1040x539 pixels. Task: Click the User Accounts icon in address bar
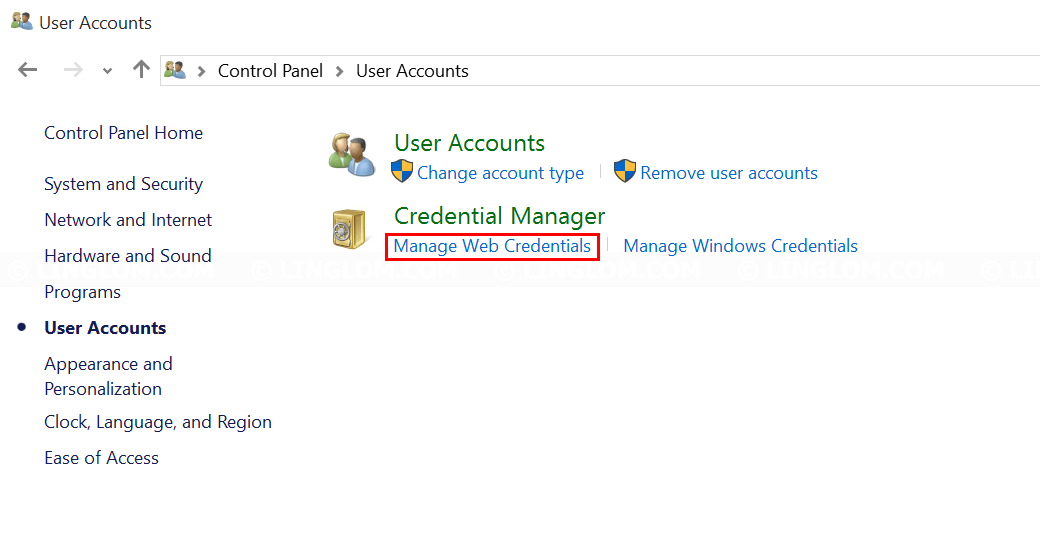click(175, 70)
